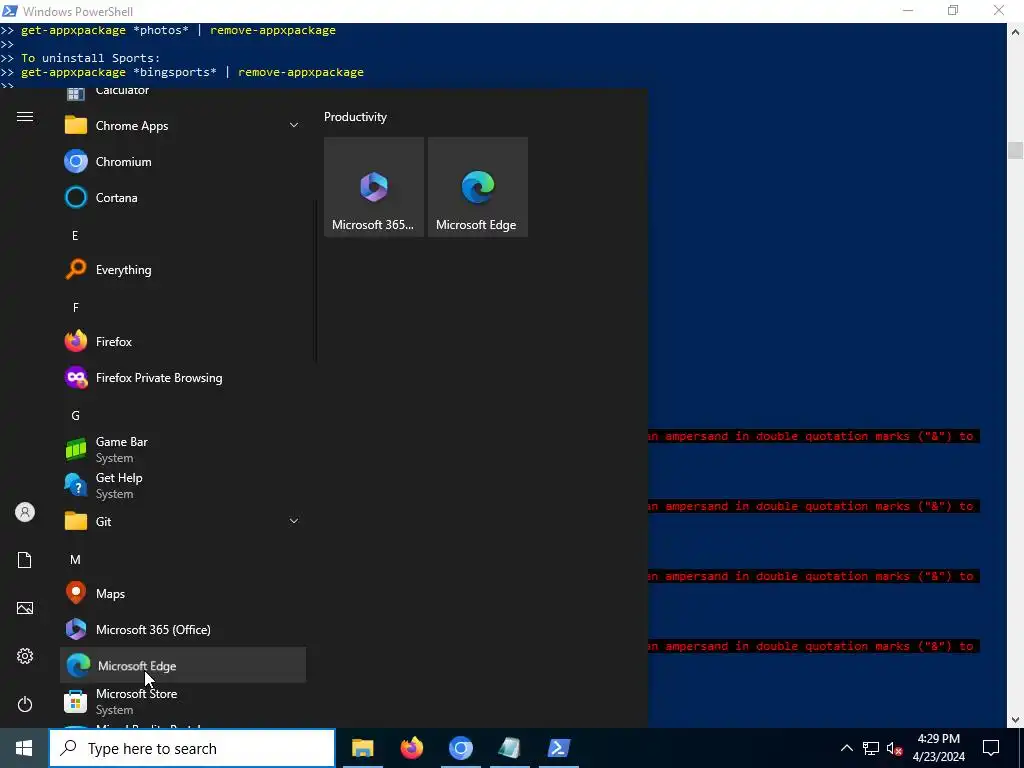Open the Everything search app

tap(183, 270)
